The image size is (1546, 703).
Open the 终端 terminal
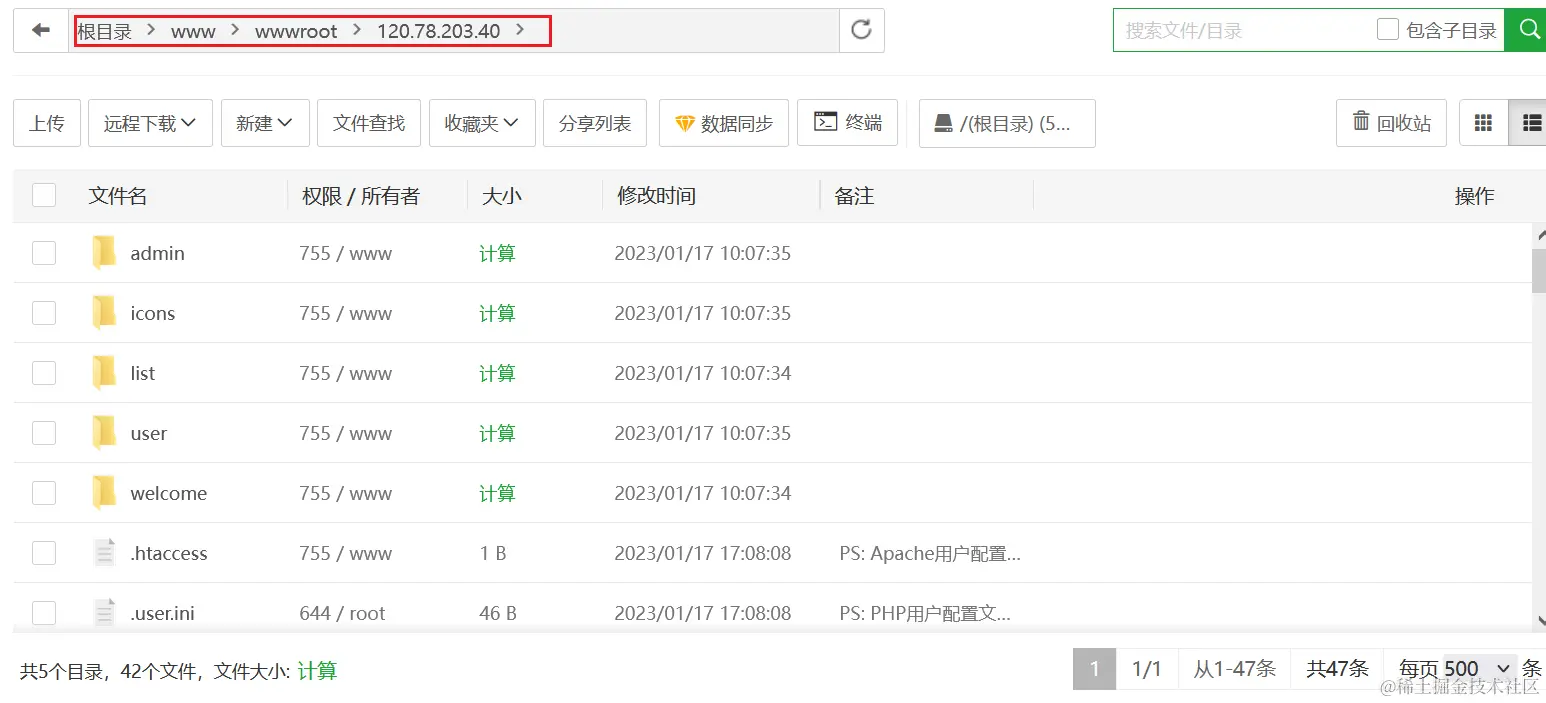848,122
